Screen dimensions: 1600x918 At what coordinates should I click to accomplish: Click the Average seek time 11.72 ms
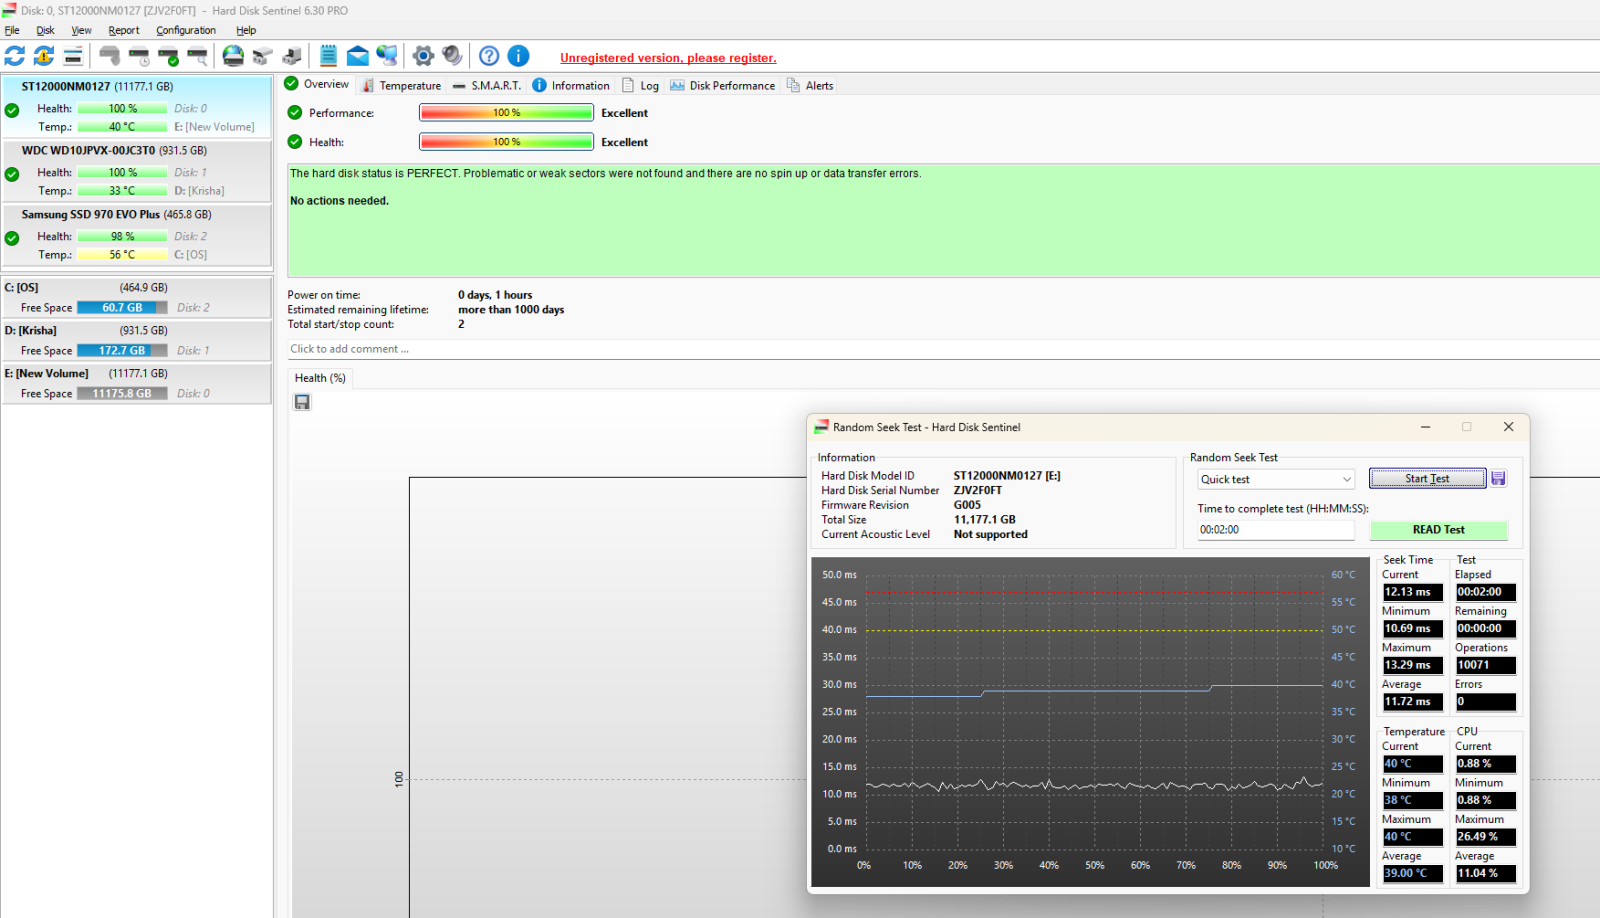click(1413, 702)
